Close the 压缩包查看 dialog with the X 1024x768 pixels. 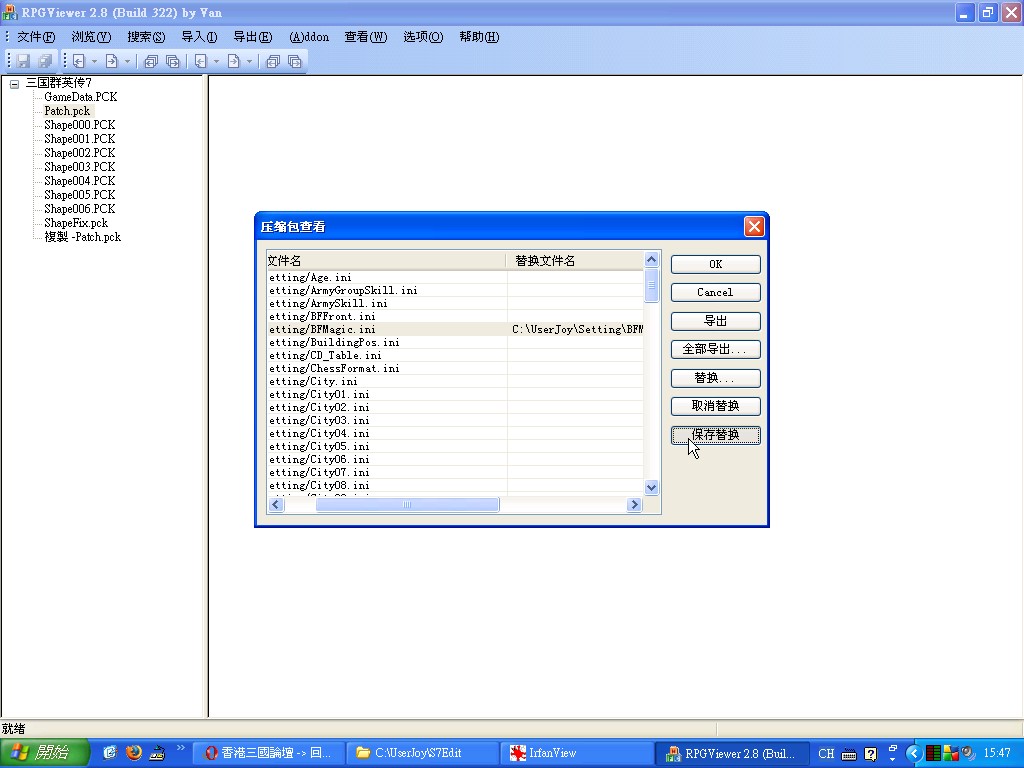tap(754, 227)
